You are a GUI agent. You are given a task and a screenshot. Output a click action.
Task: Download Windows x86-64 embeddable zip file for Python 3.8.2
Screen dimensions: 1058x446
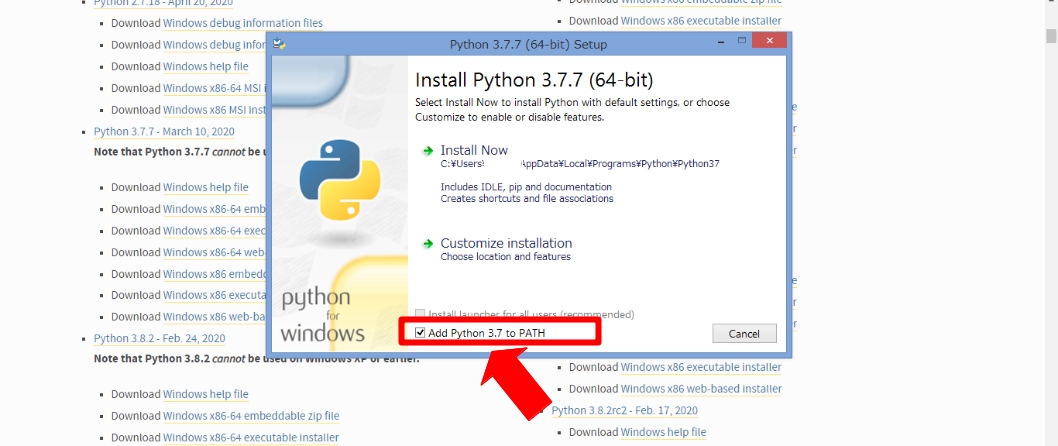point(251,416)
